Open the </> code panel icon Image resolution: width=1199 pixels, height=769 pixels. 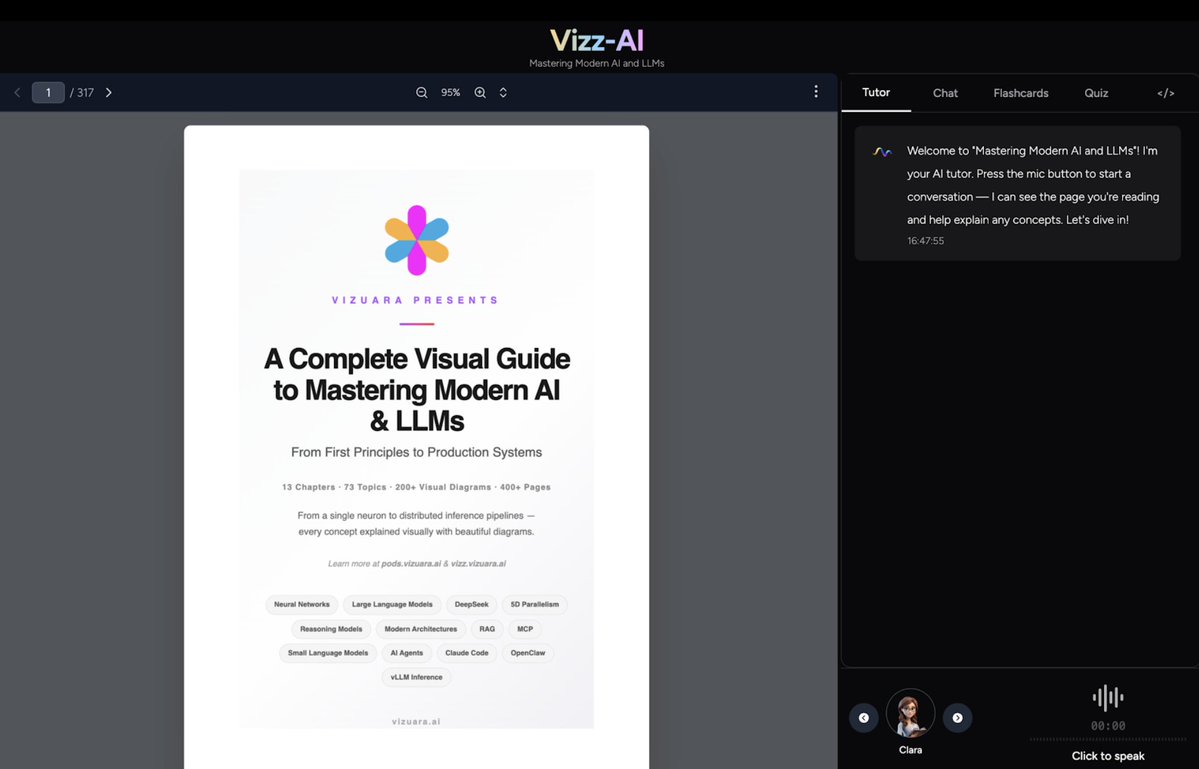point(1165,92)
